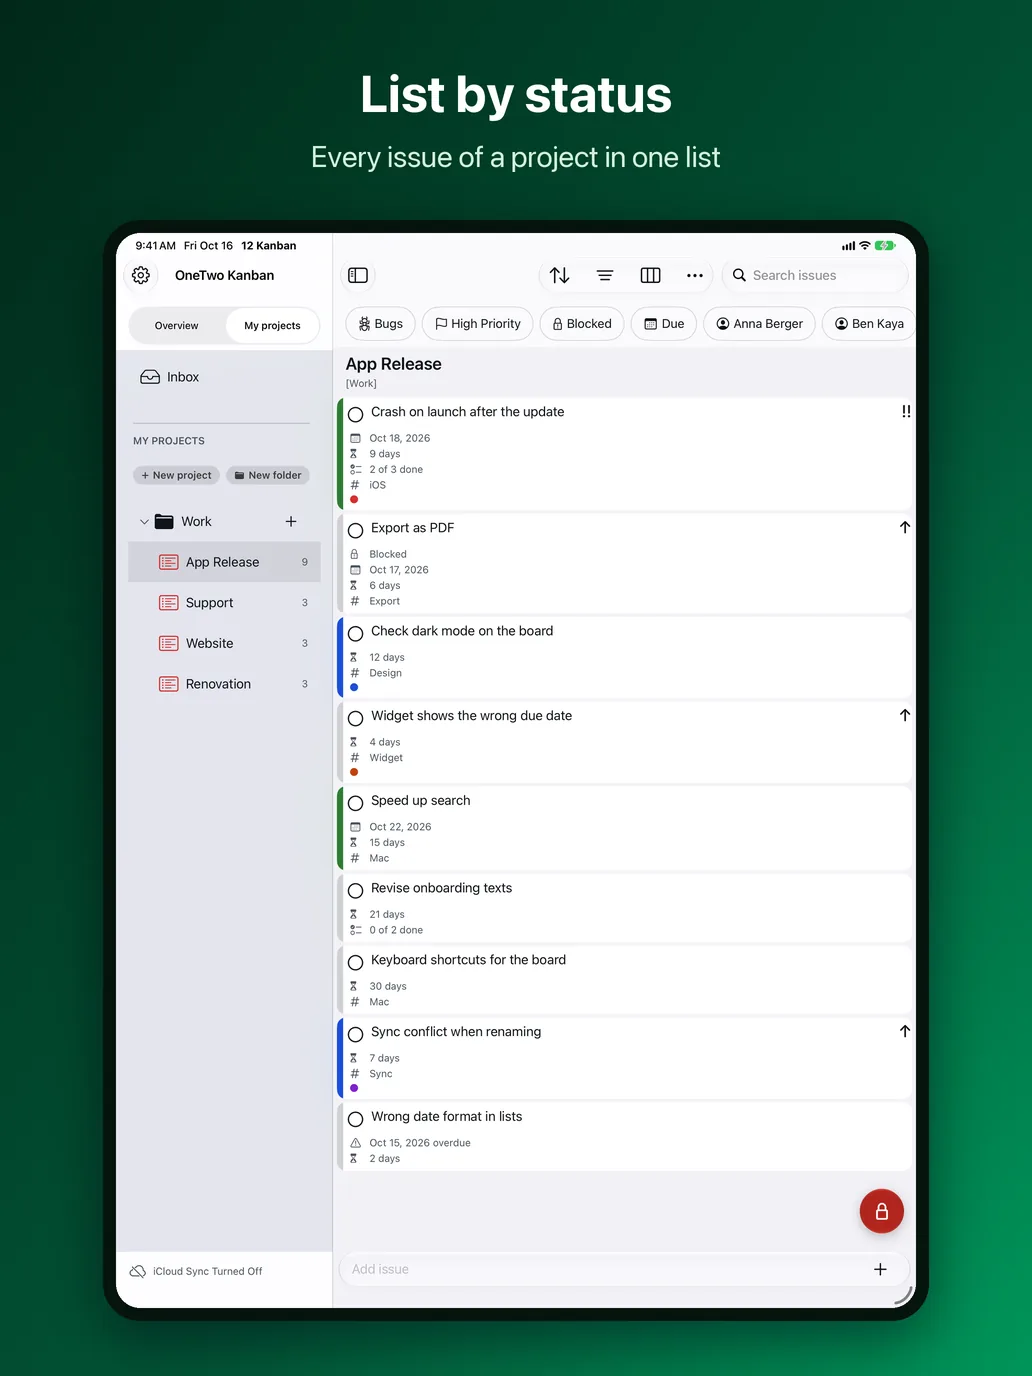This screenshot has width=1032, height=1376.
Task: Click red color dot on Crash issue
Action: tap(354, 500)
